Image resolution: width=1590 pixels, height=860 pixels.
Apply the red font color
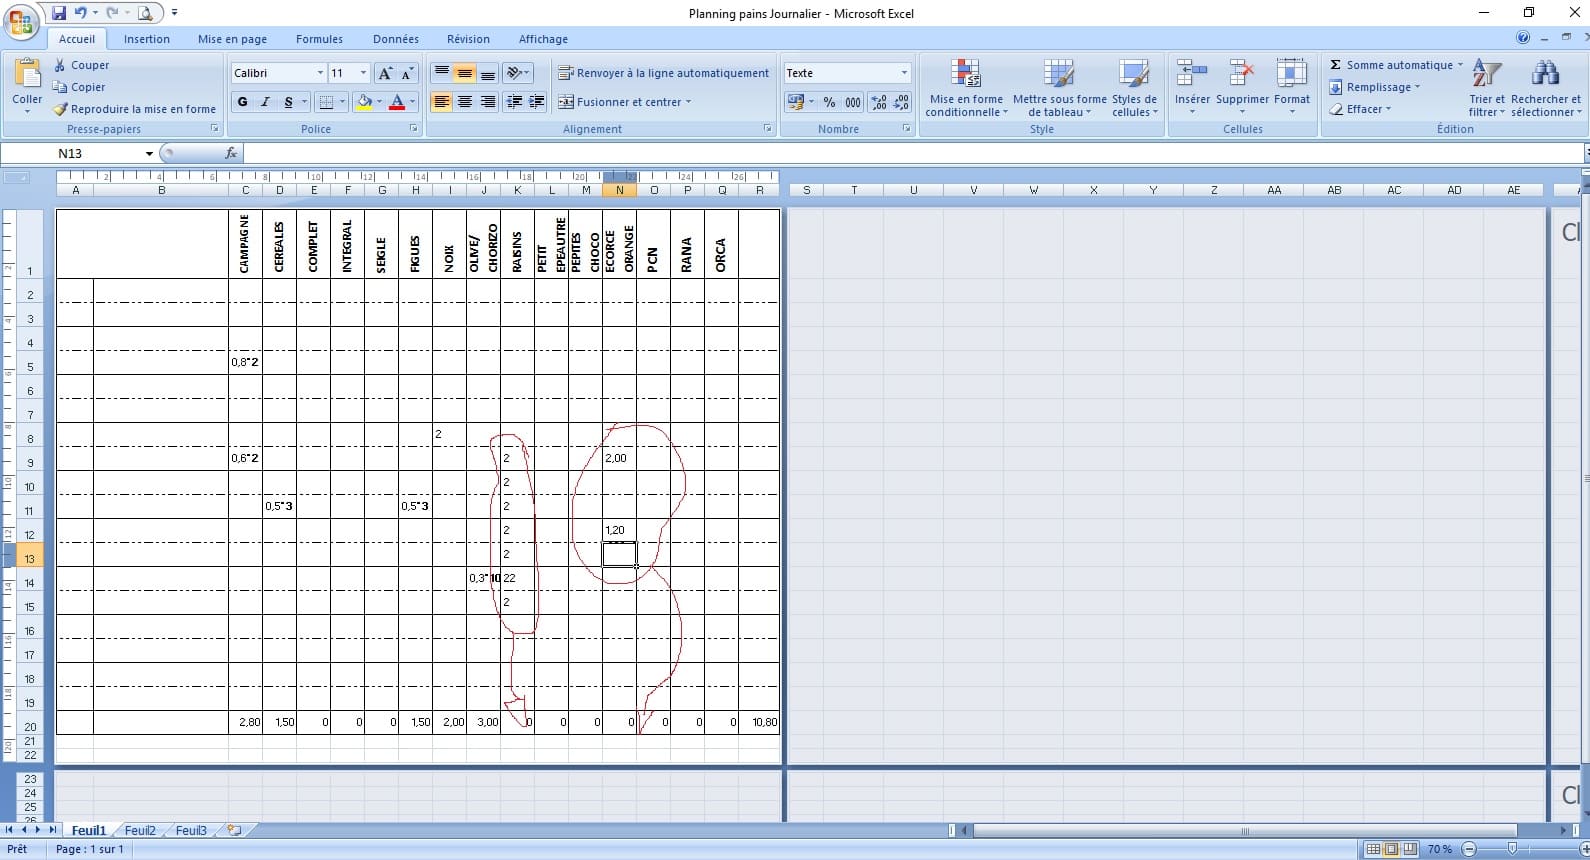tap(397, 102)
